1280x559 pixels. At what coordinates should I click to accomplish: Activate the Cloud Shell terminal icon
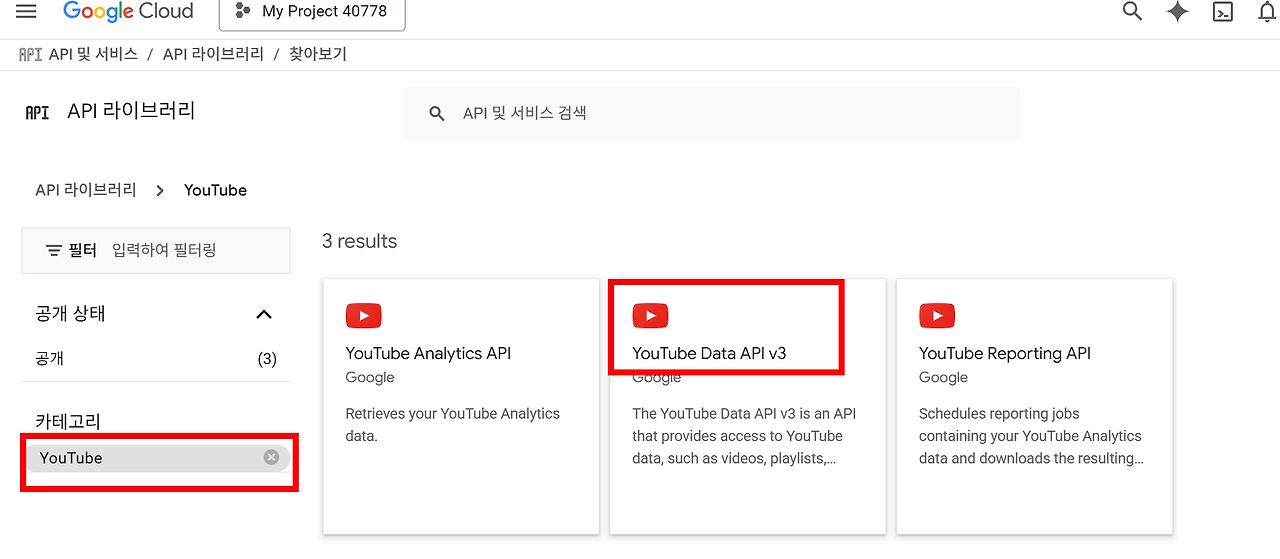click(x=1223, y=11)
